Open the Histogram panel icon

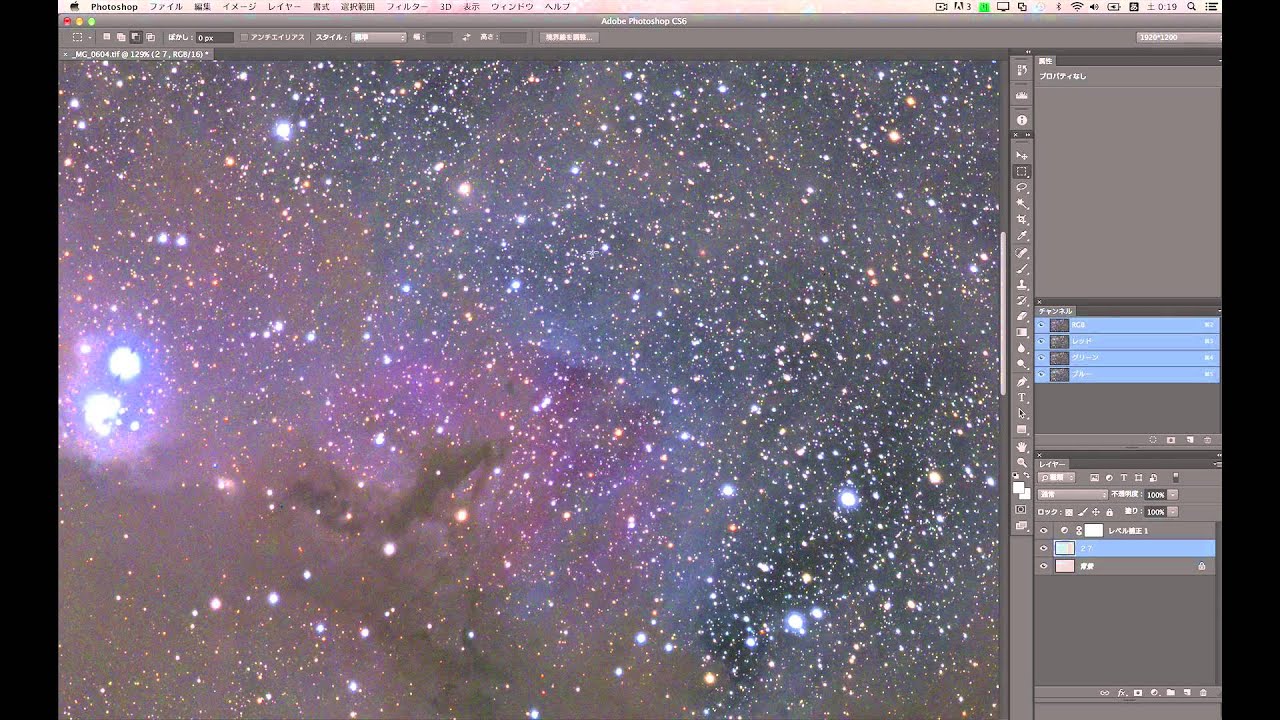(x=1022, y=95)
